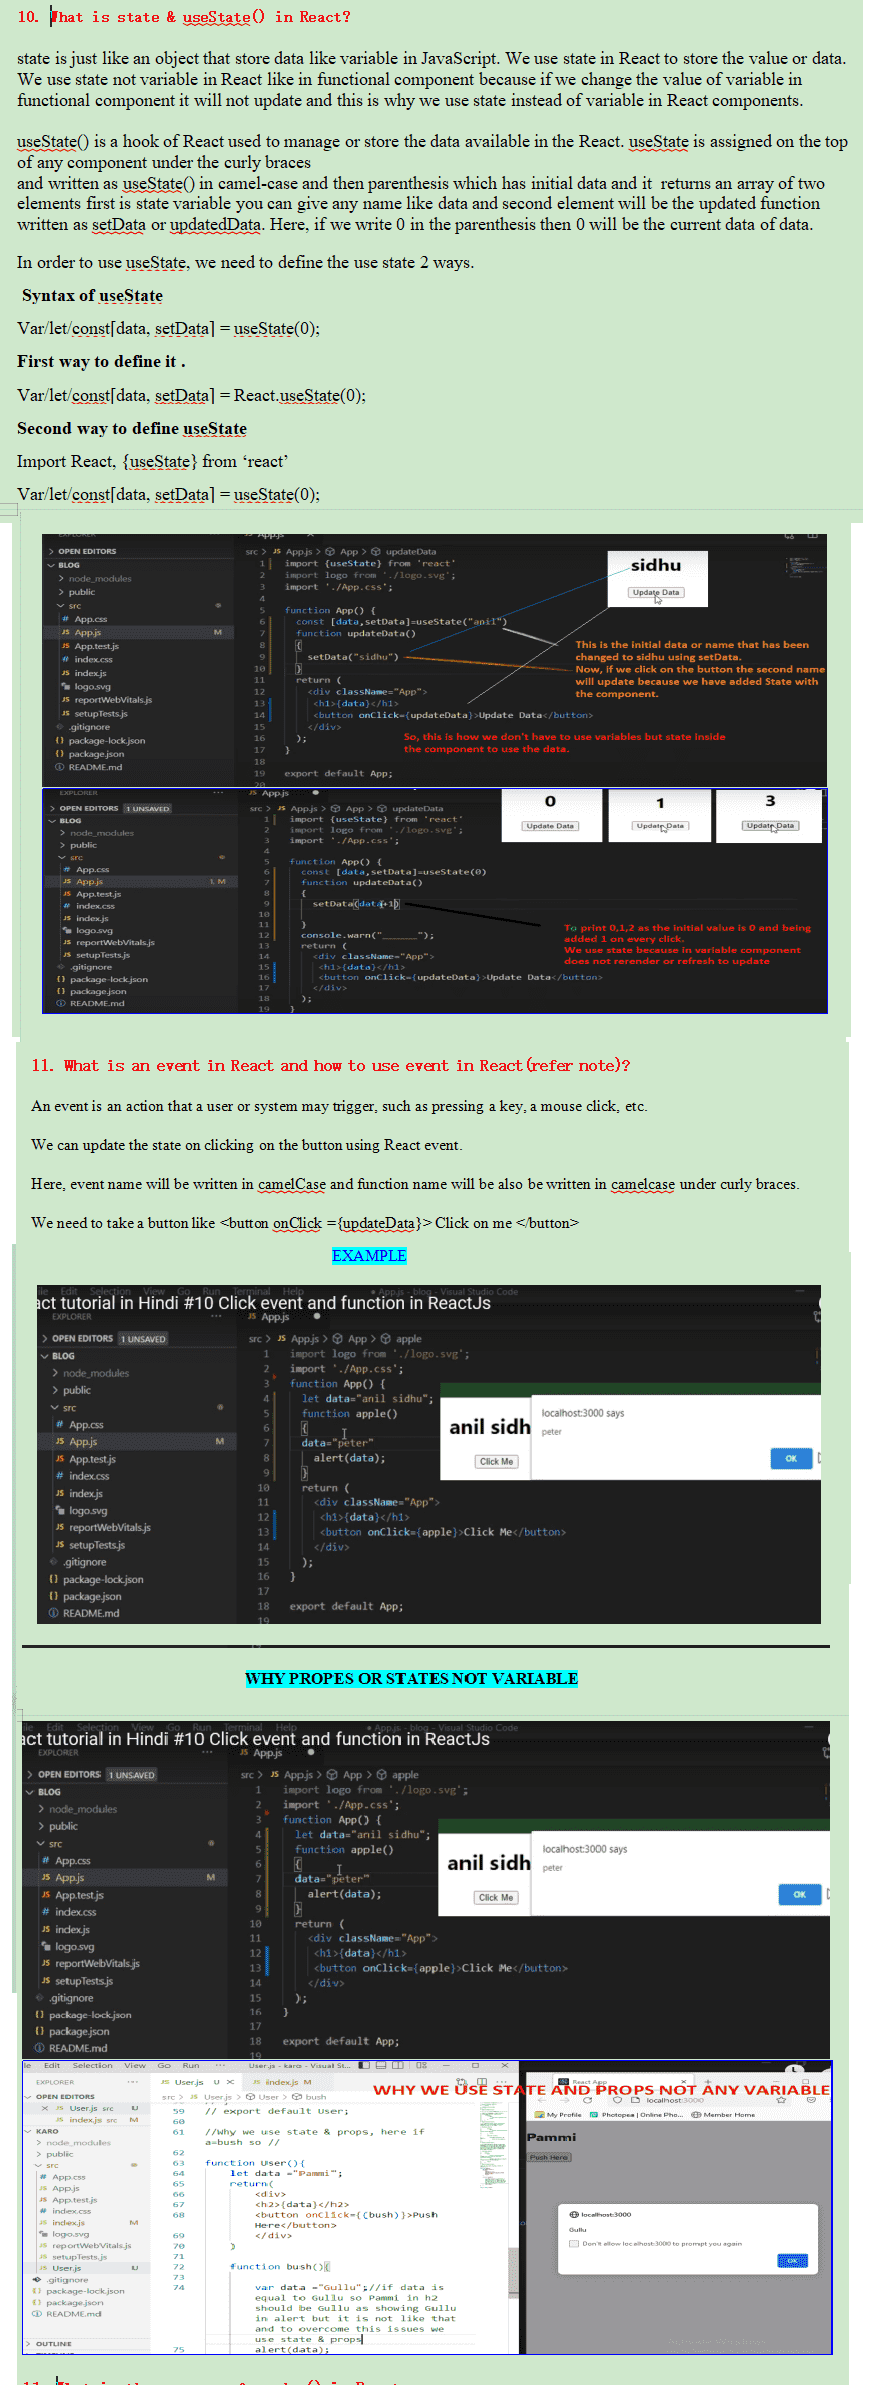Close the User.js editor tab with its X
This screenshot has width=876, height=2392.
230,2082
